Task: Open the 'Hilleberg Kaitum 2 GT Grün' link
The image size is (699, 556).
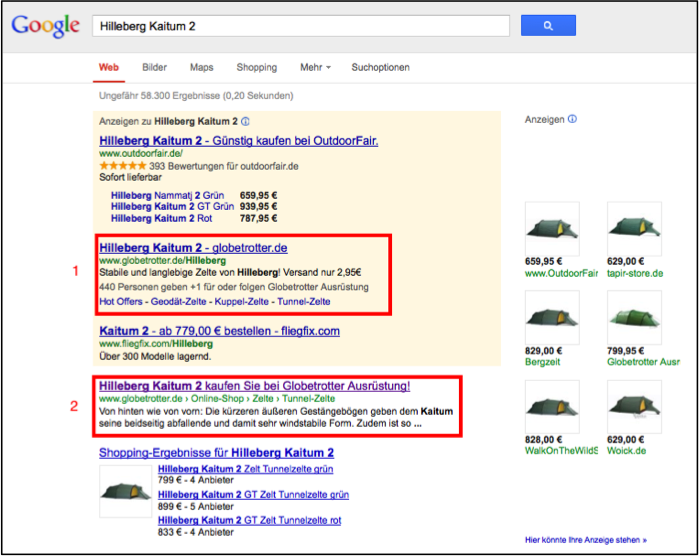Action: [x=173, y=206]
